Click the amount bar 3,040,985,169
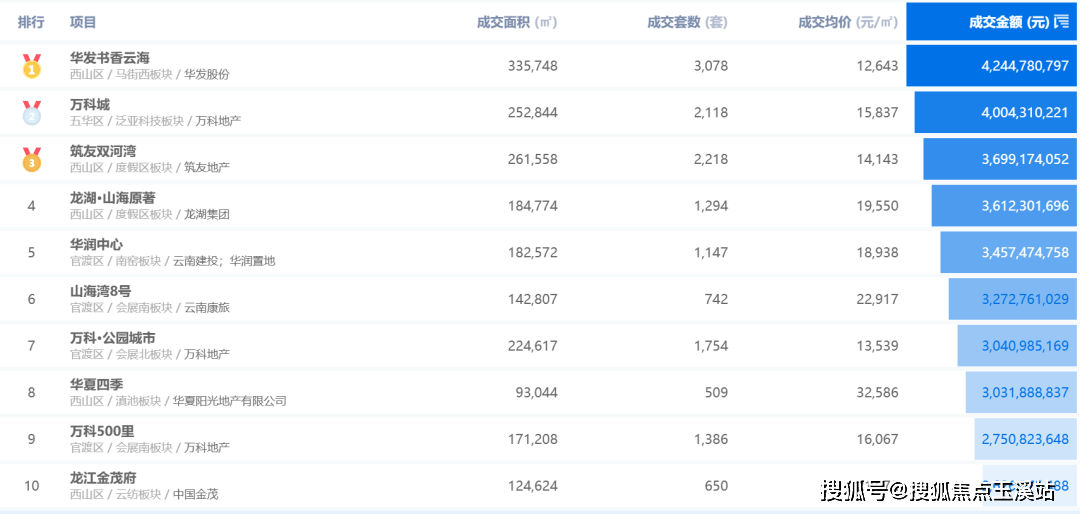The width and height of the screenshot is (1080, 514). [1017, 346]
